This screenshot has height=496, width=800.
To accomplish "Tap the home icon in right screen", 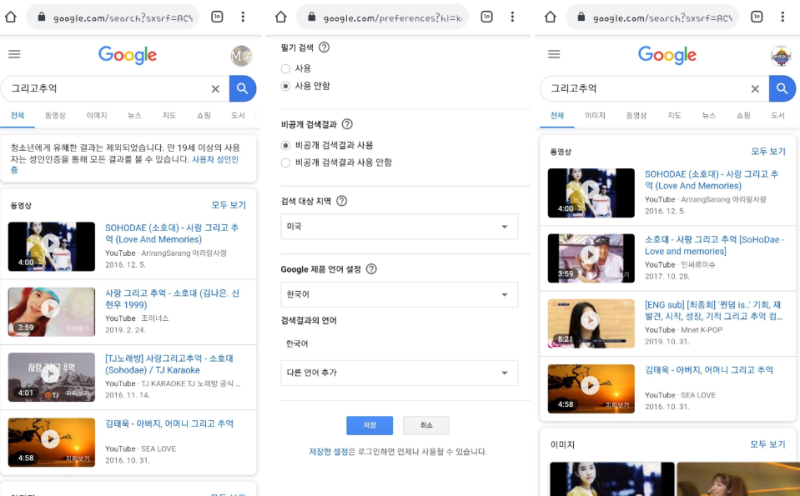I will click(x=550, y=17).
